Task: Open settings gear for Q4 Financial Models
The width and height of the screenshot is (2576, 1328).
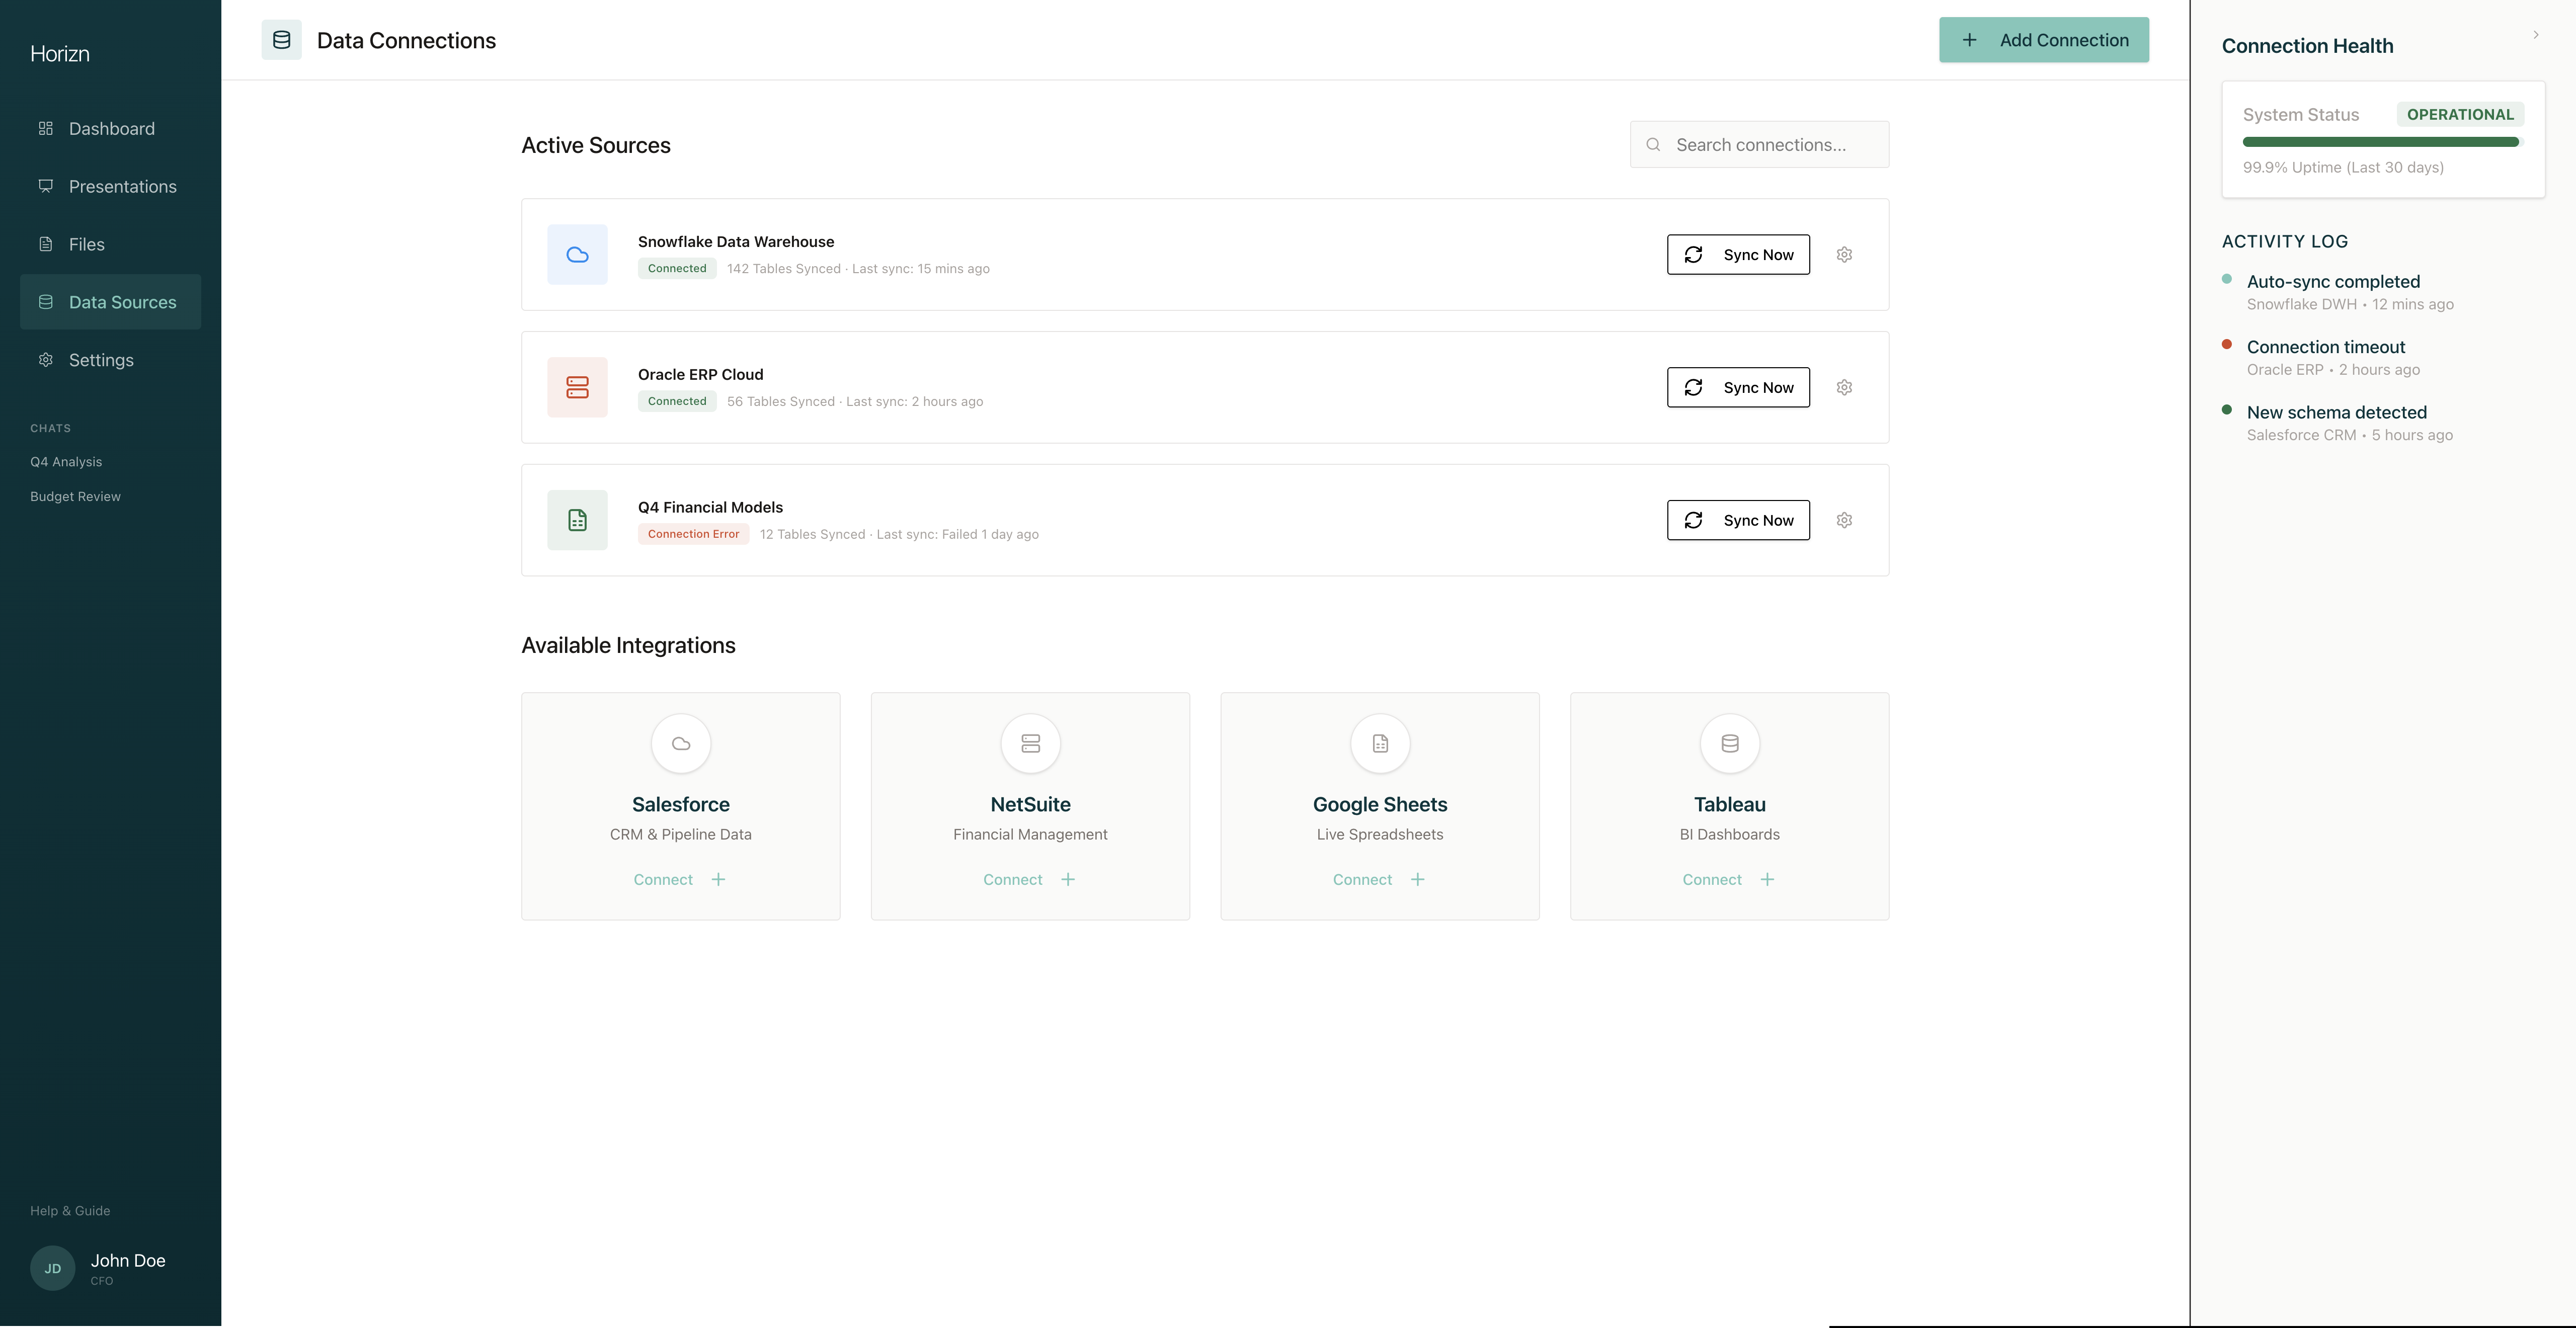Action: click(x=1844, y=519)
